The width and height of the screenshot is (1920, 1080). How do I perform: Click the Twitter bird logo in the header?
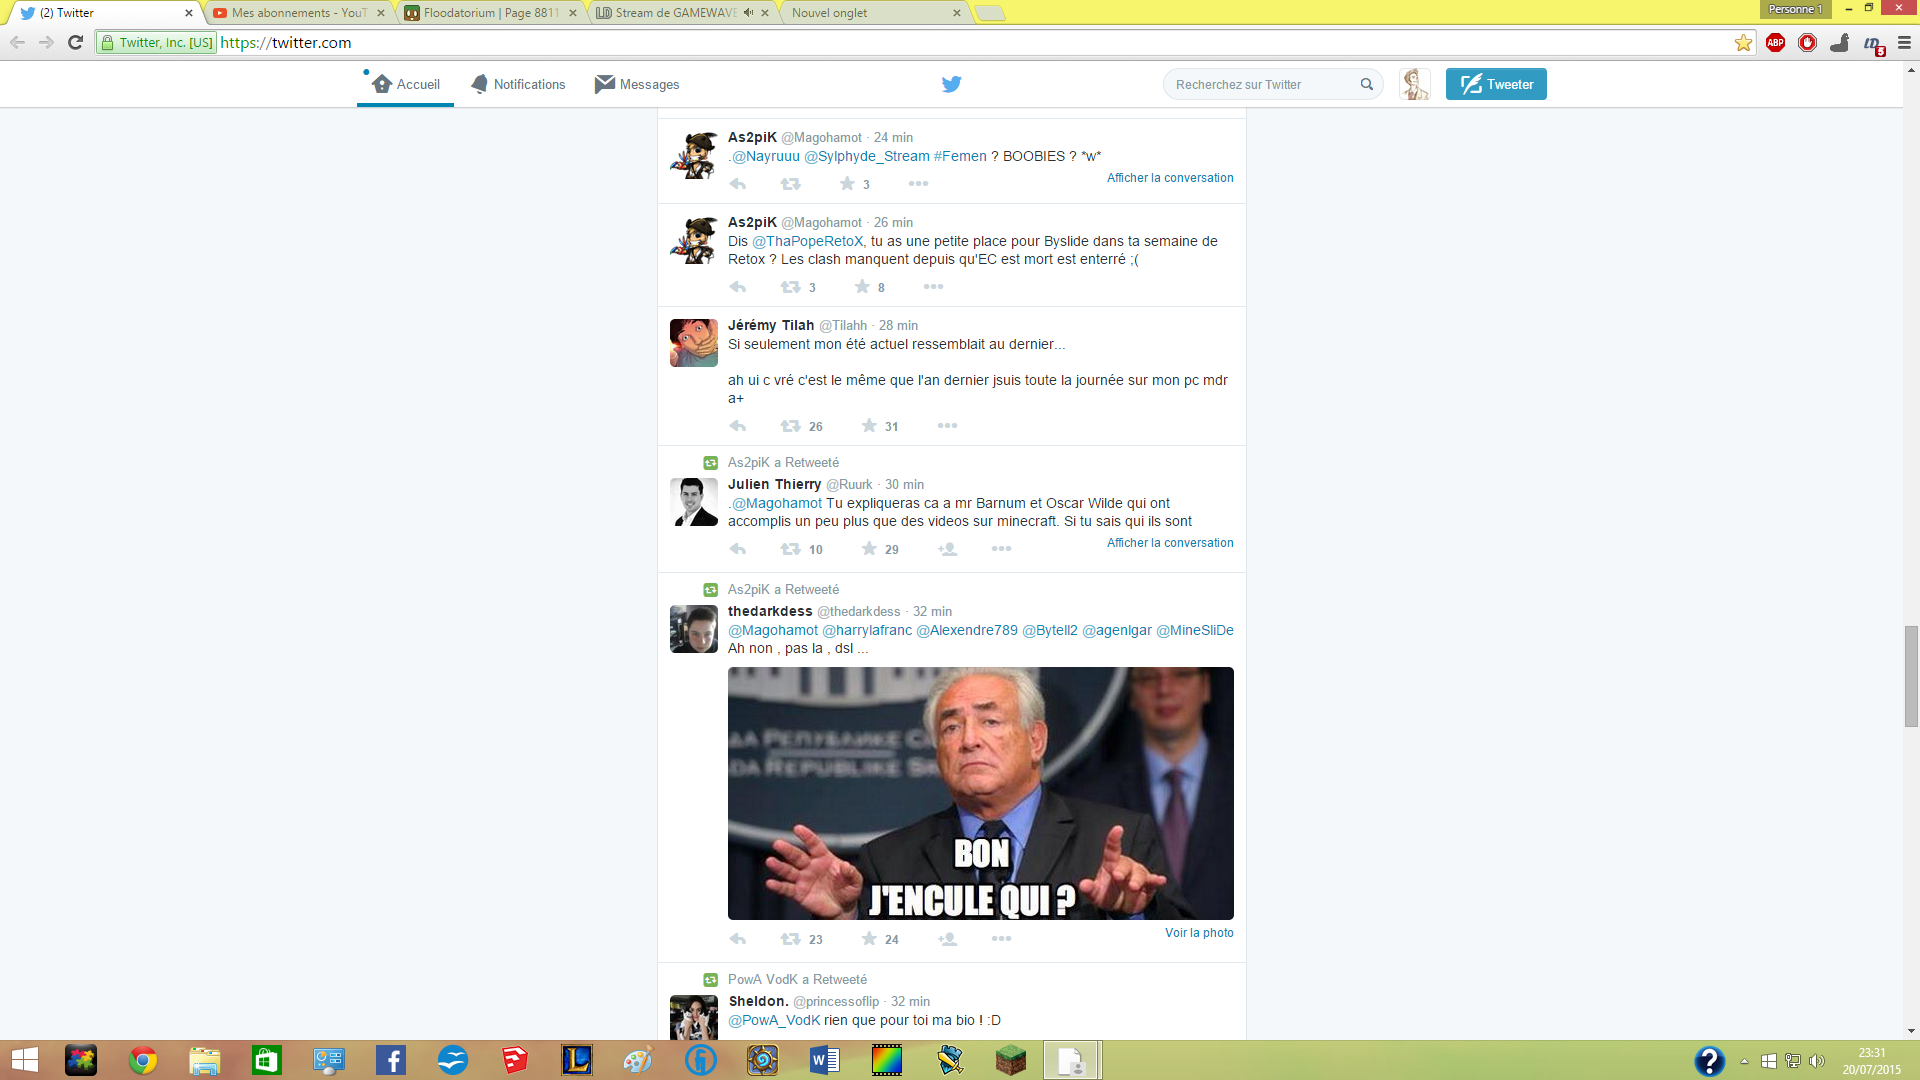point(951,84)
